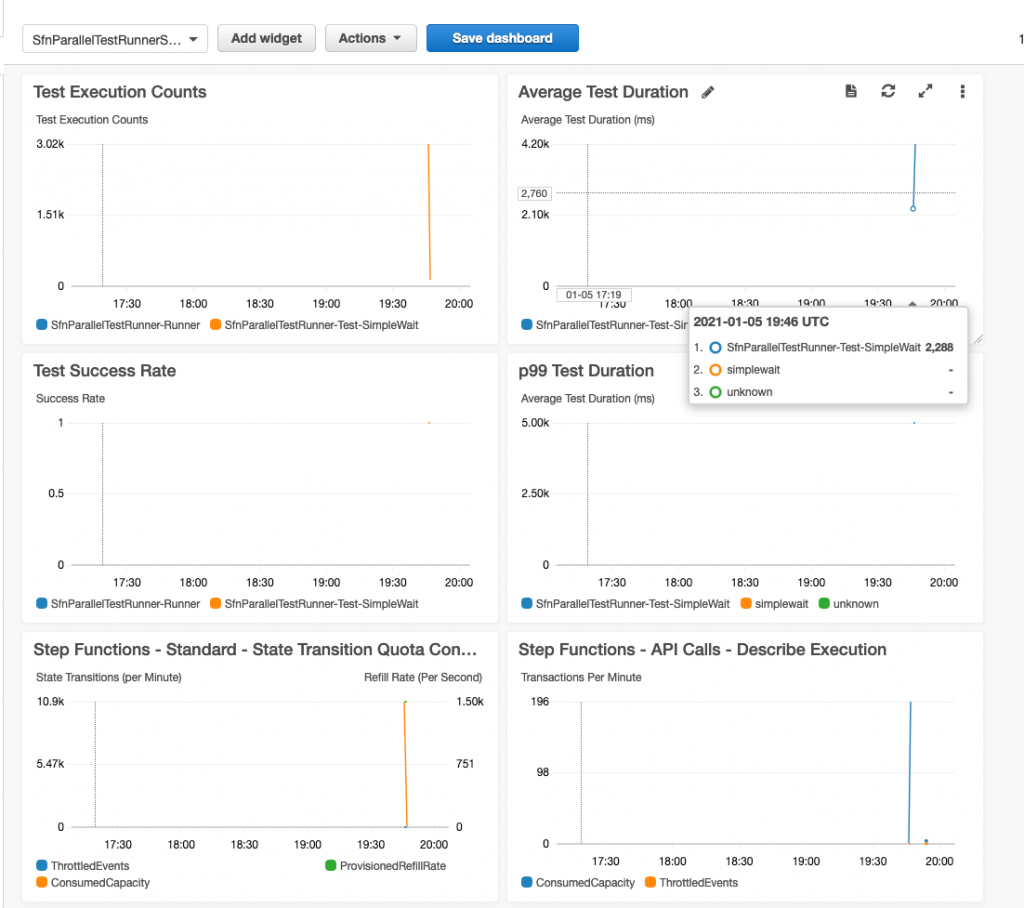Click the pencil to rename Average Test Duration
The image size is (1024, 908).
(x=708, y=91)
